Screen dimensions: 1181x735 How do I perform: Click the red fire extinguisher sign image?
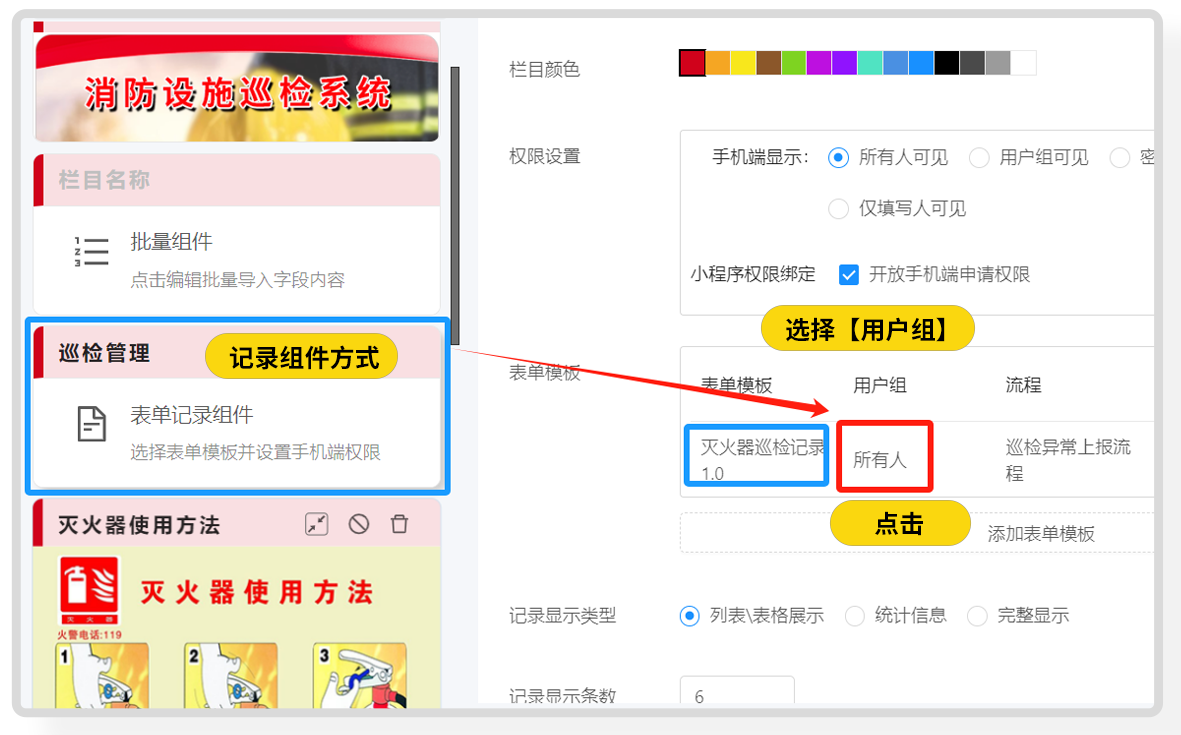90,591
